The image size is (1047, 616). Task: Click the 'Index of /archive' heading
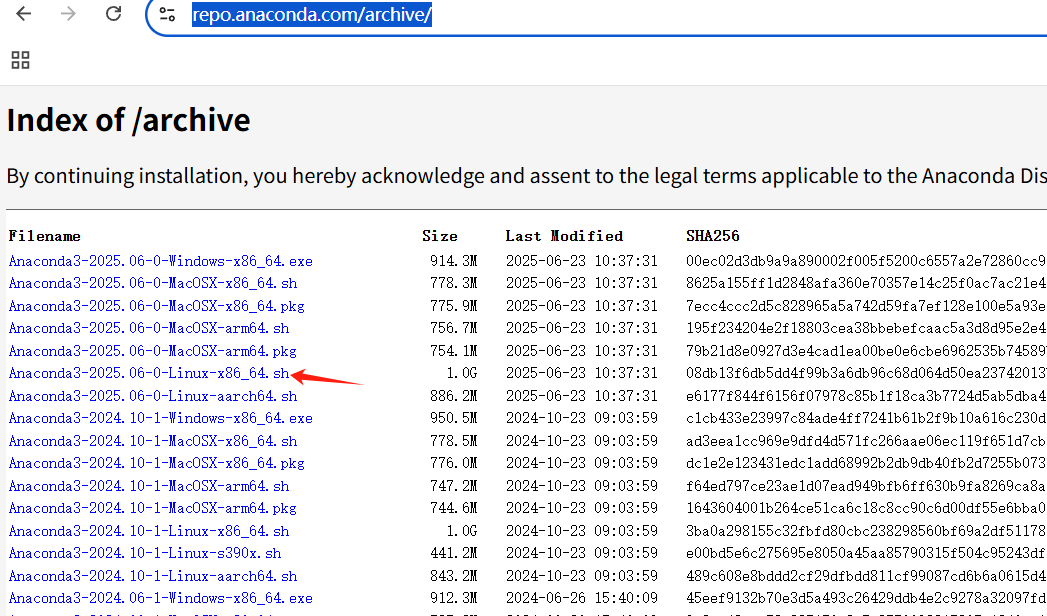point(128,120)
